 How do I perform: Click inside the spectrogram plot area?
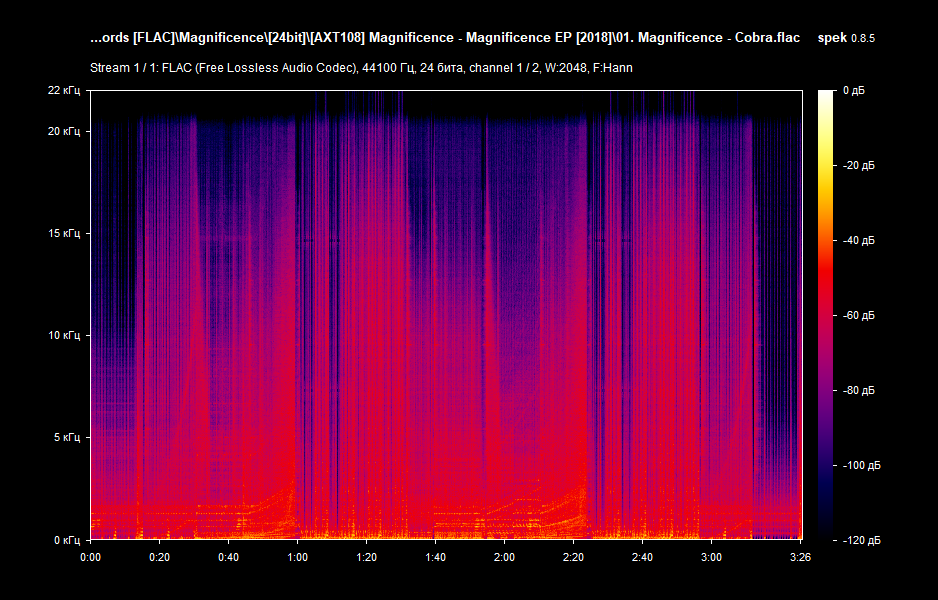click(446, 315)
